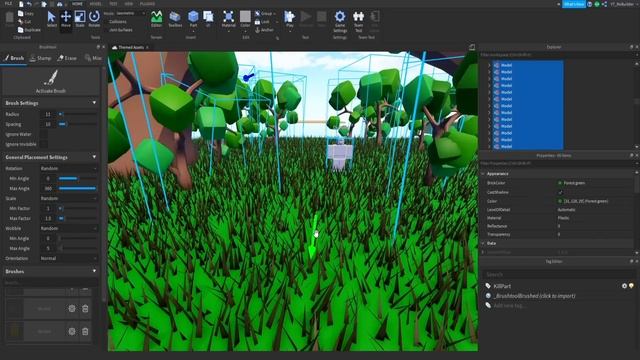Click the Min Angle rotation value field
This screenshot has height=360, width=640.
[x=48, y=178]
